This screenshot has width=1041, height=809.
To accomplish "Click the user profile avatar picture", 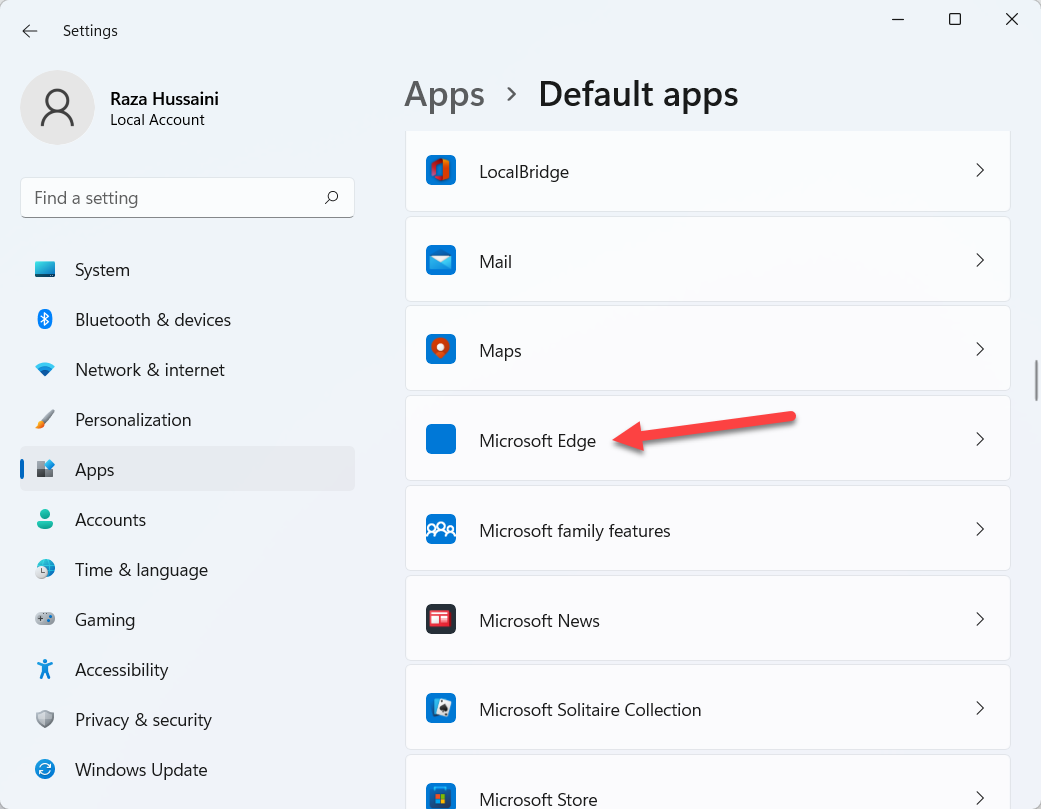I will pos(58,107).
